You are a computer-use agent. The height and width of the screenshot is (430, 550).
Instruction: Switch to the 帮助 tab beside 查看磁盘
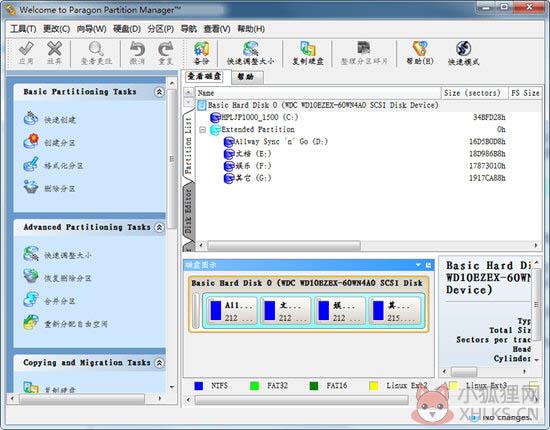point(246,77)
